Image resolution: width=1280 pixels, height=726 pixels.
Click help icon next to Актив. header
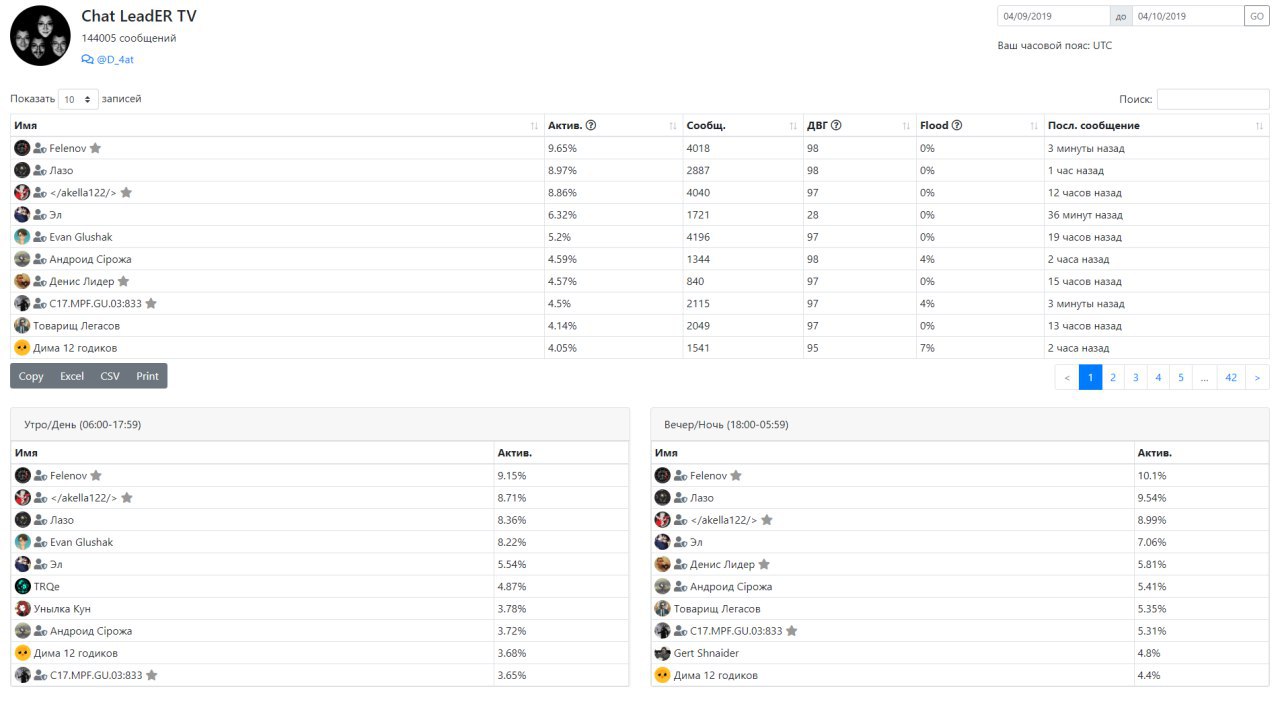tap(591, 126)
